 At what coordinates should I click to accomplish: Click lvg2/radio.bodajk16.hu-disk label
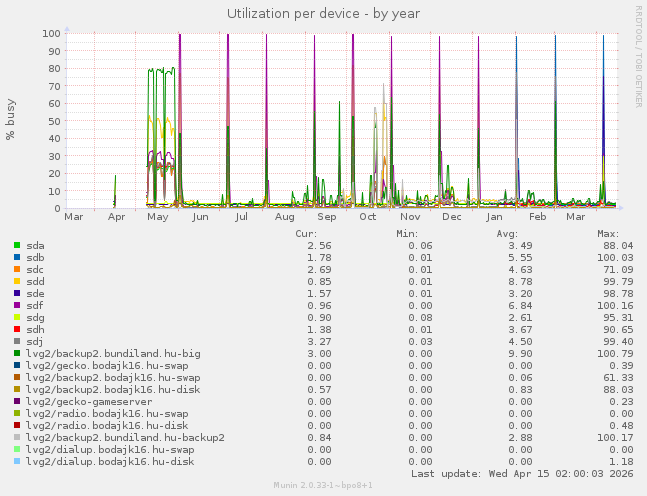coord(107,425)
